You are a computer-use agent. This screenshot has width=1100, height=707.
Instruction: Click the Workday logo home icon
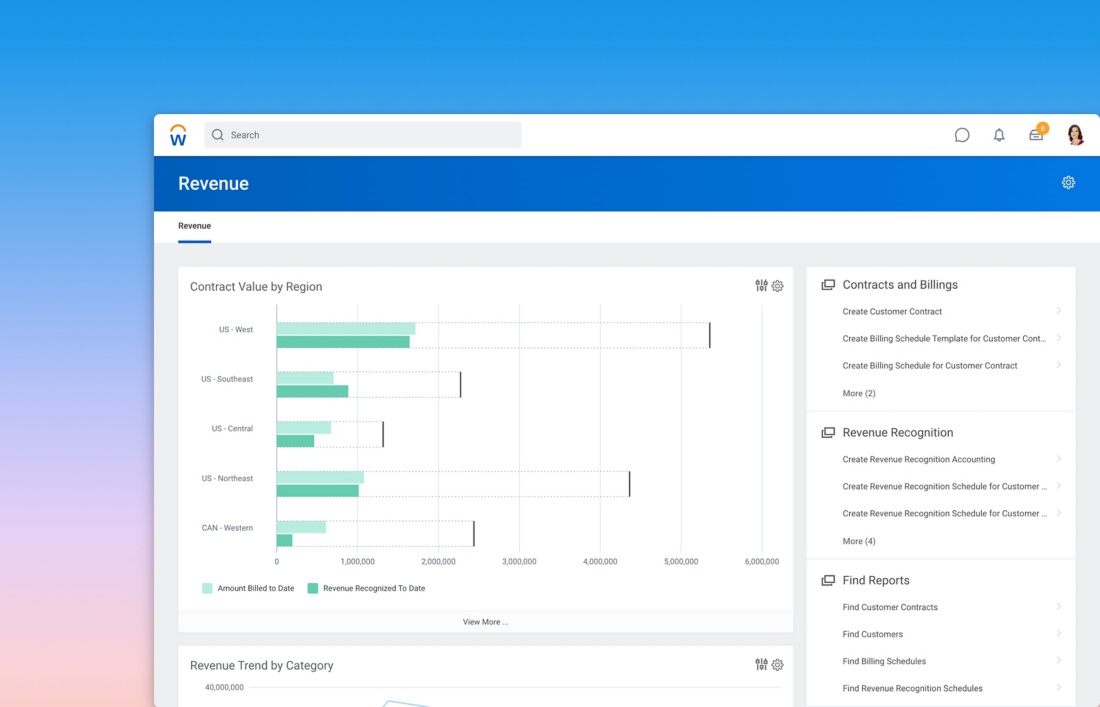(x=178, y=135)
